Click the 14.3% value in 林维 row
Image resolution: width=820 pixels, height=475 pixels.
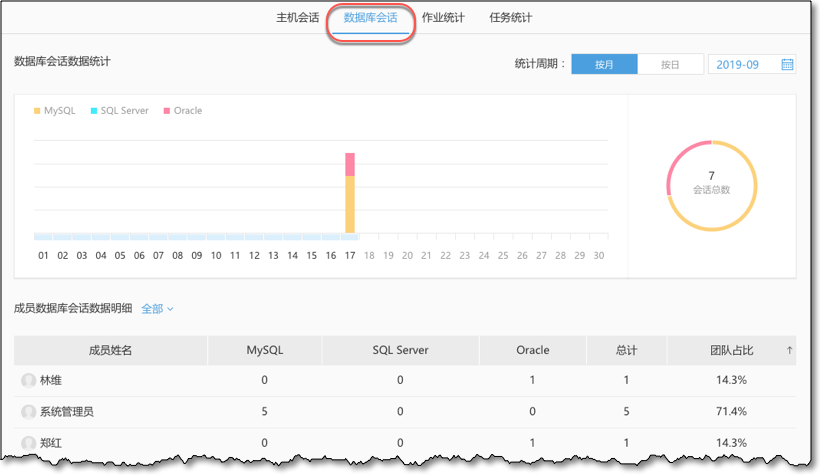[731, 380]
